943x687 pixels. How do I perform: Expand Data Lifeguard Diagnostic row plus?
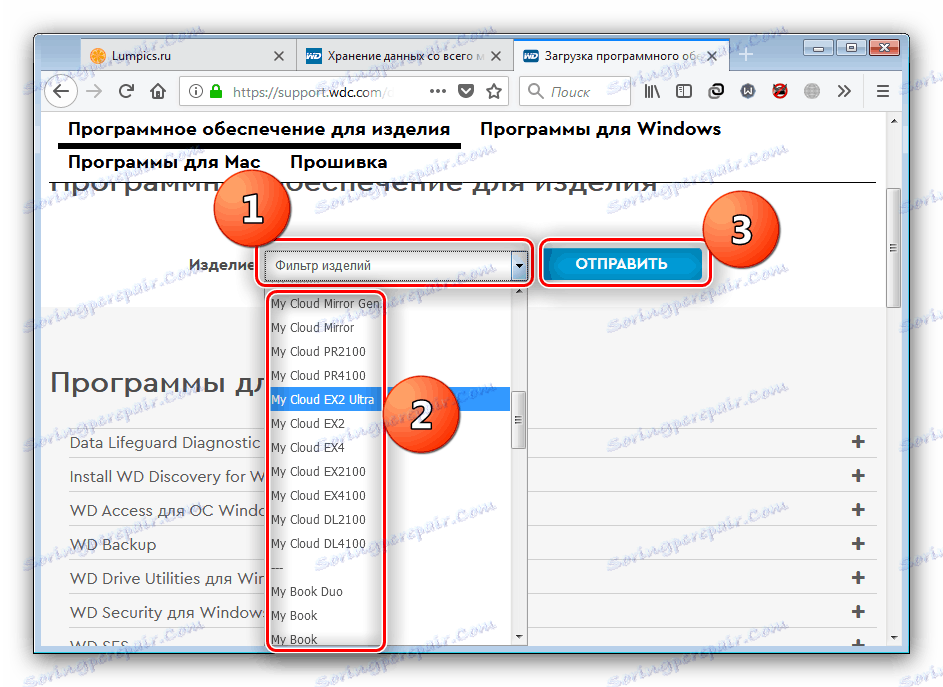[858, 442]
